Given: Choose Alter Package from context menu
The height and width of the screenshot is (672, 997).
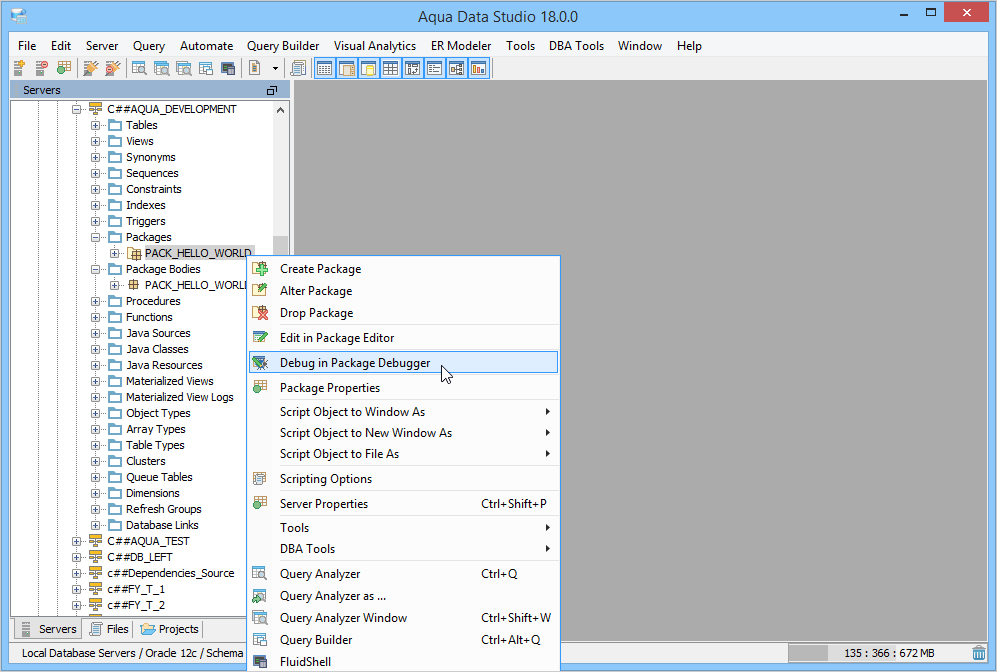Looking at the screenshot, I should (404, 291).
